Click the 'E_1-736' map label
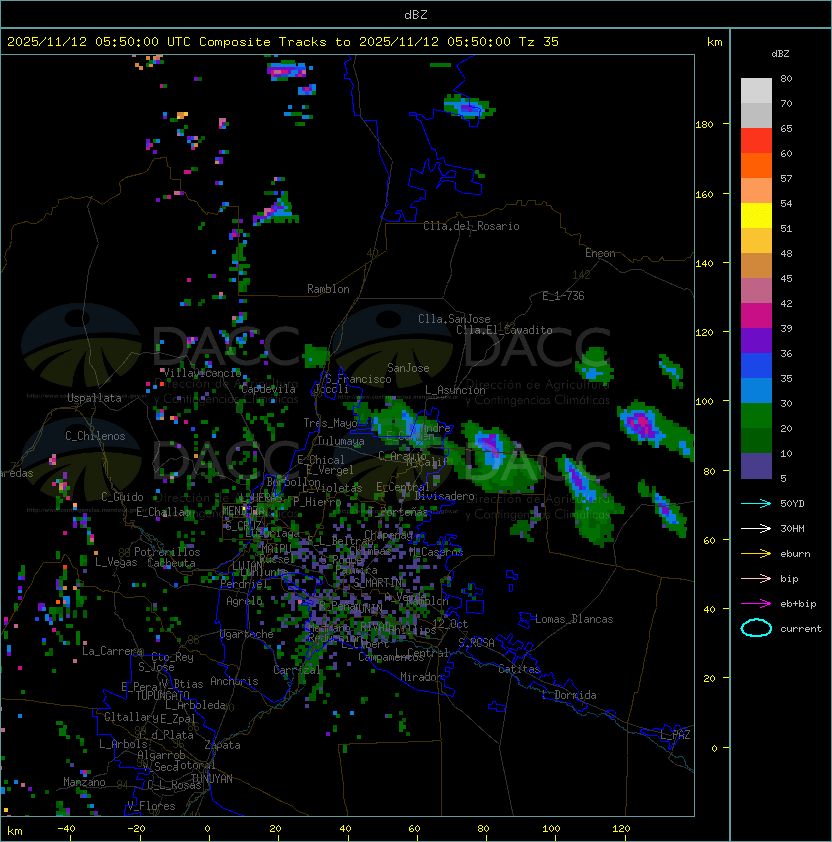This screenshot has height=842, width=832. point(563,296)
